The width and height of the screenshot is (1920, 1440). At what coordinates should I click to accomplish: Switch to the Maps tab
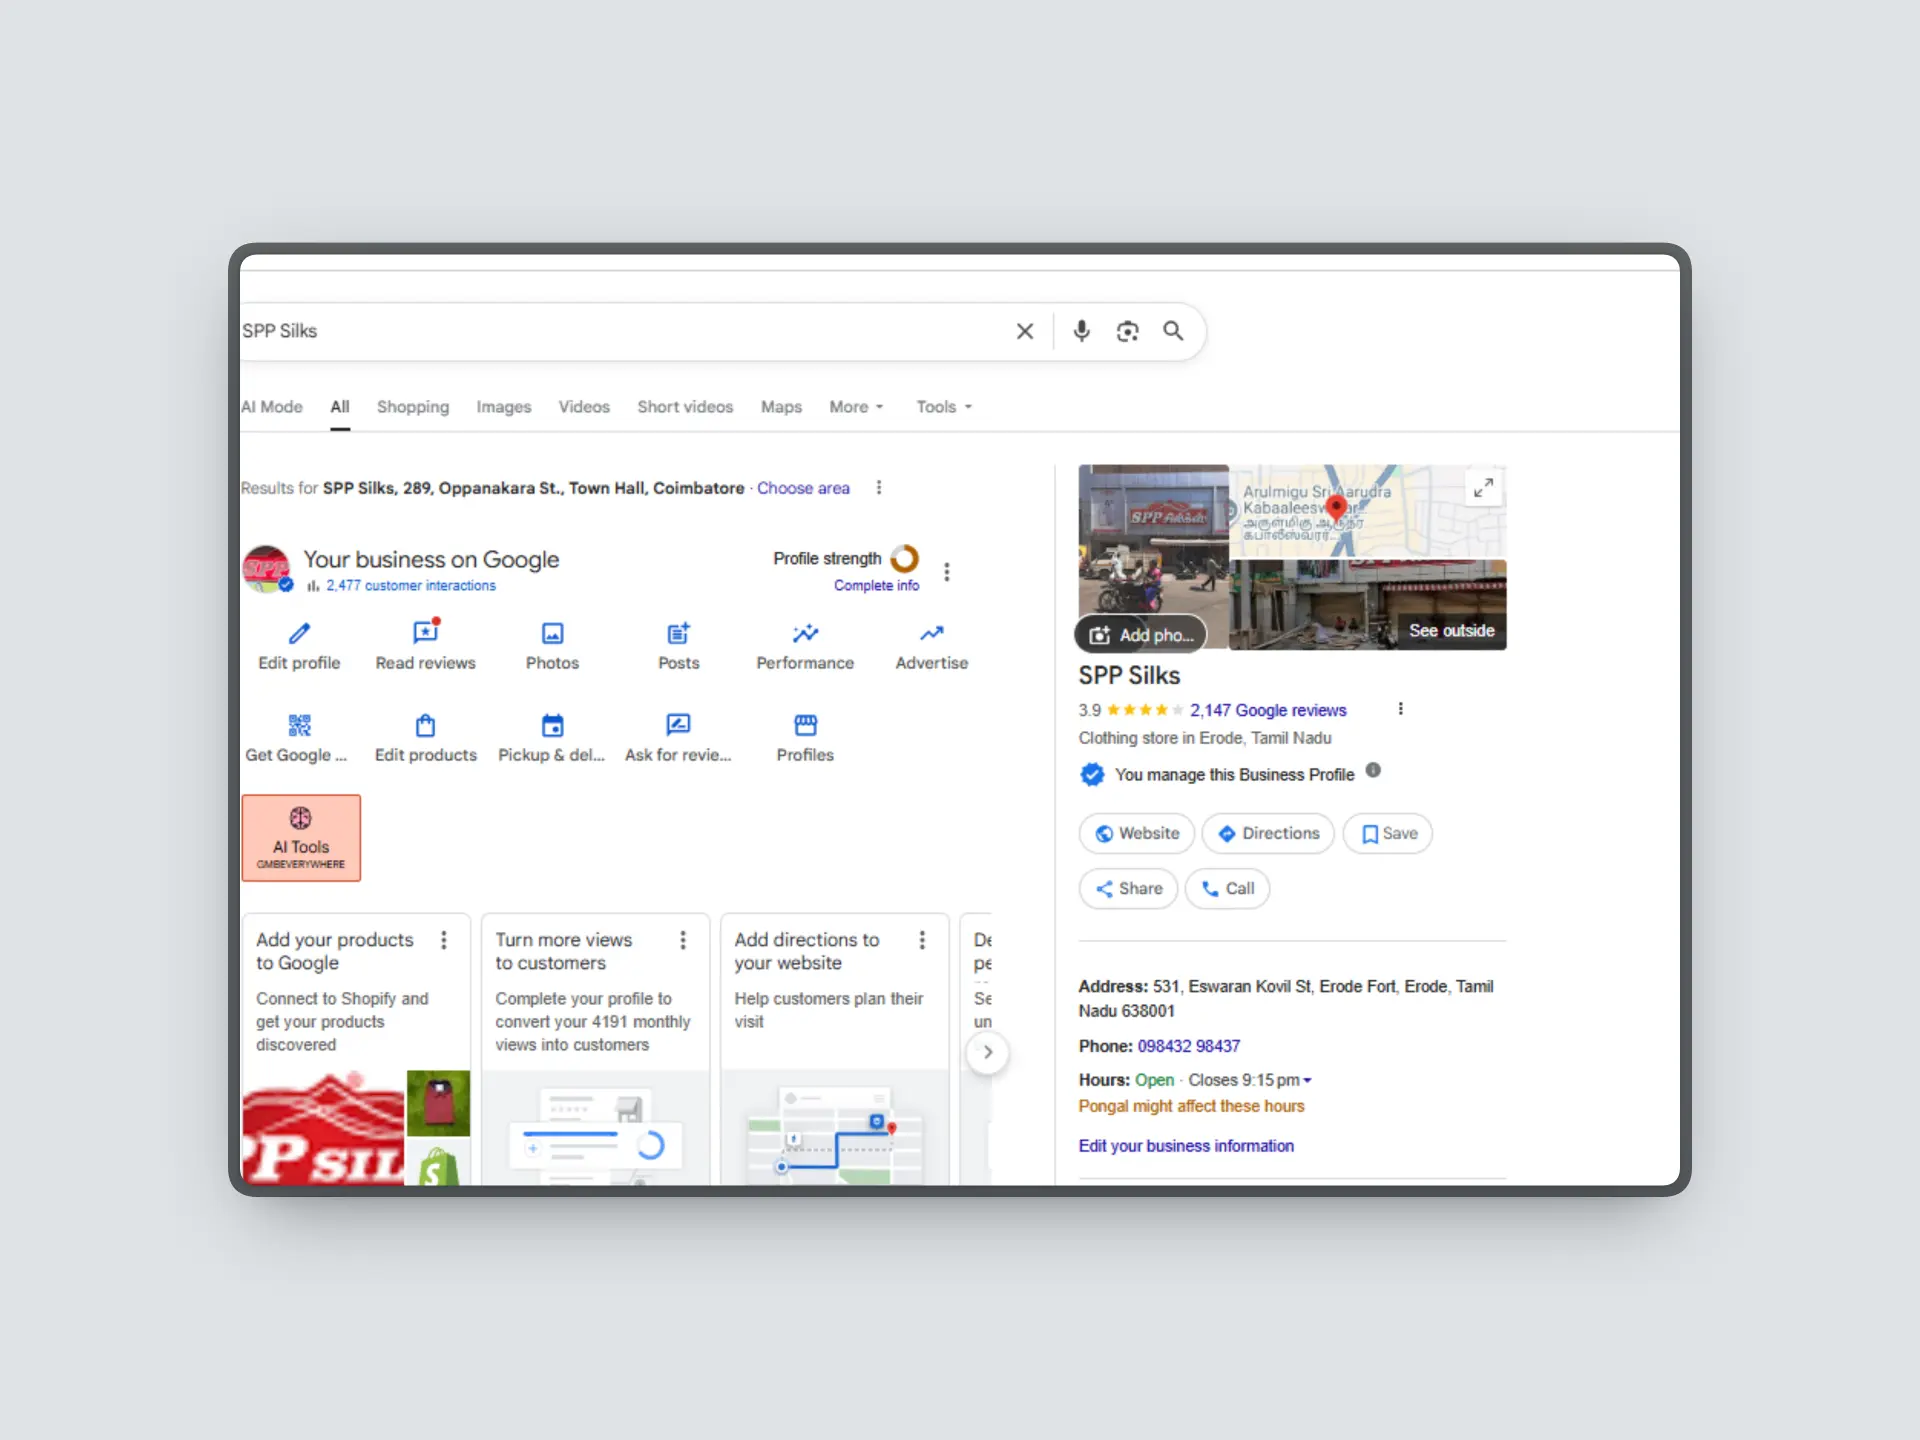coord(781,407)
